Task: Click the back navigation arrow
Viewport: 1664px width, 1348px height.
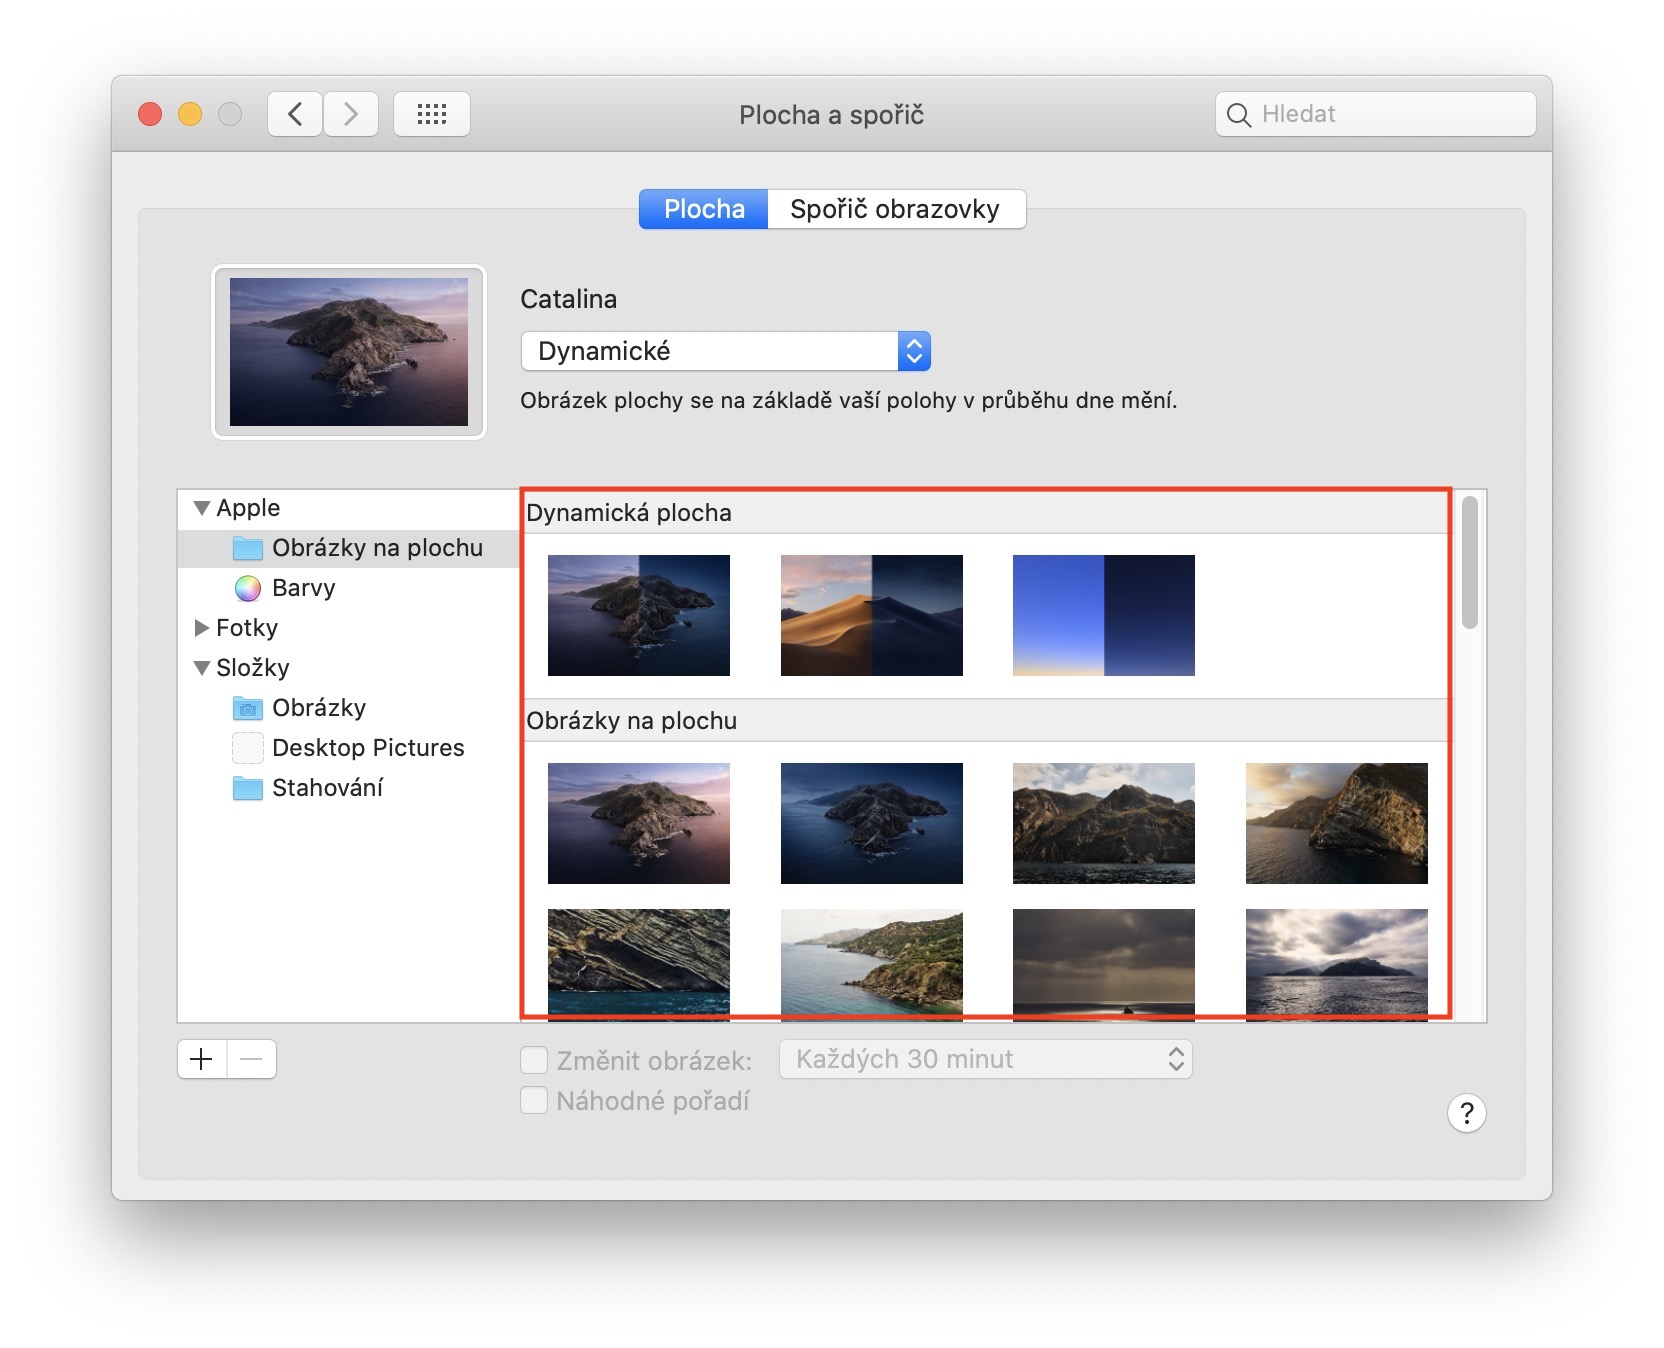Action: (295, 114)
